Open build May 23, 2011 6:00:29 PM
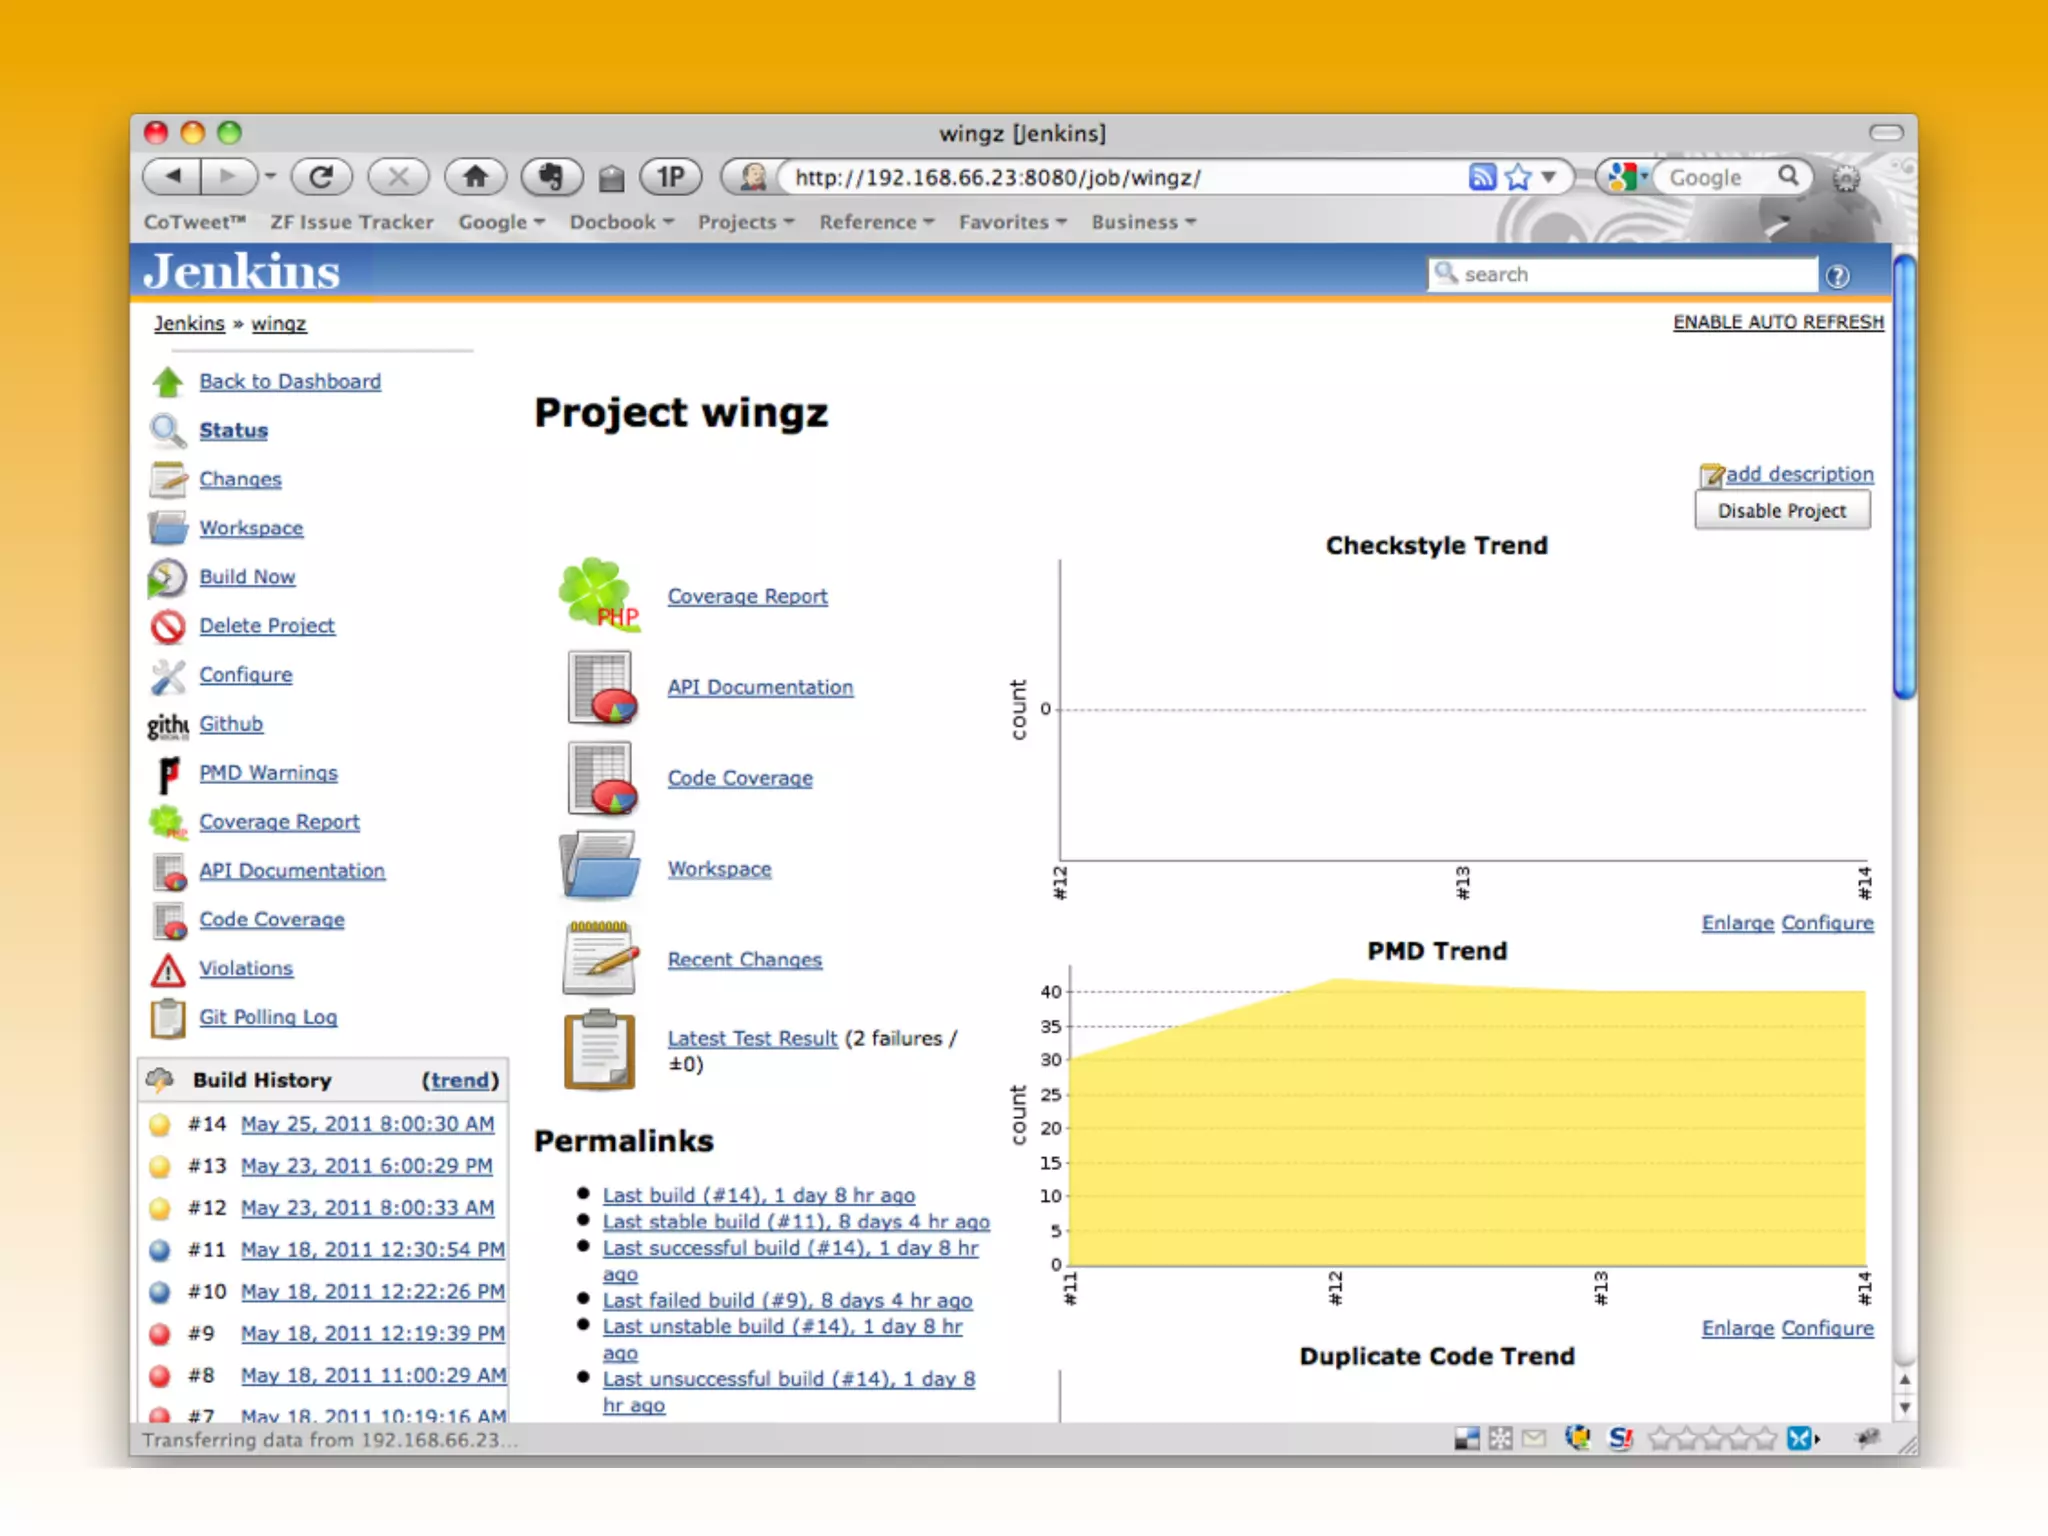 (x=366, y=1166)
